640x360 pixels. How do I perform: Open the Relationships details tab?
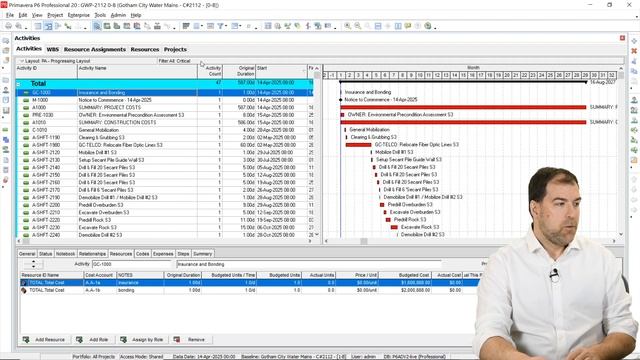92,254
